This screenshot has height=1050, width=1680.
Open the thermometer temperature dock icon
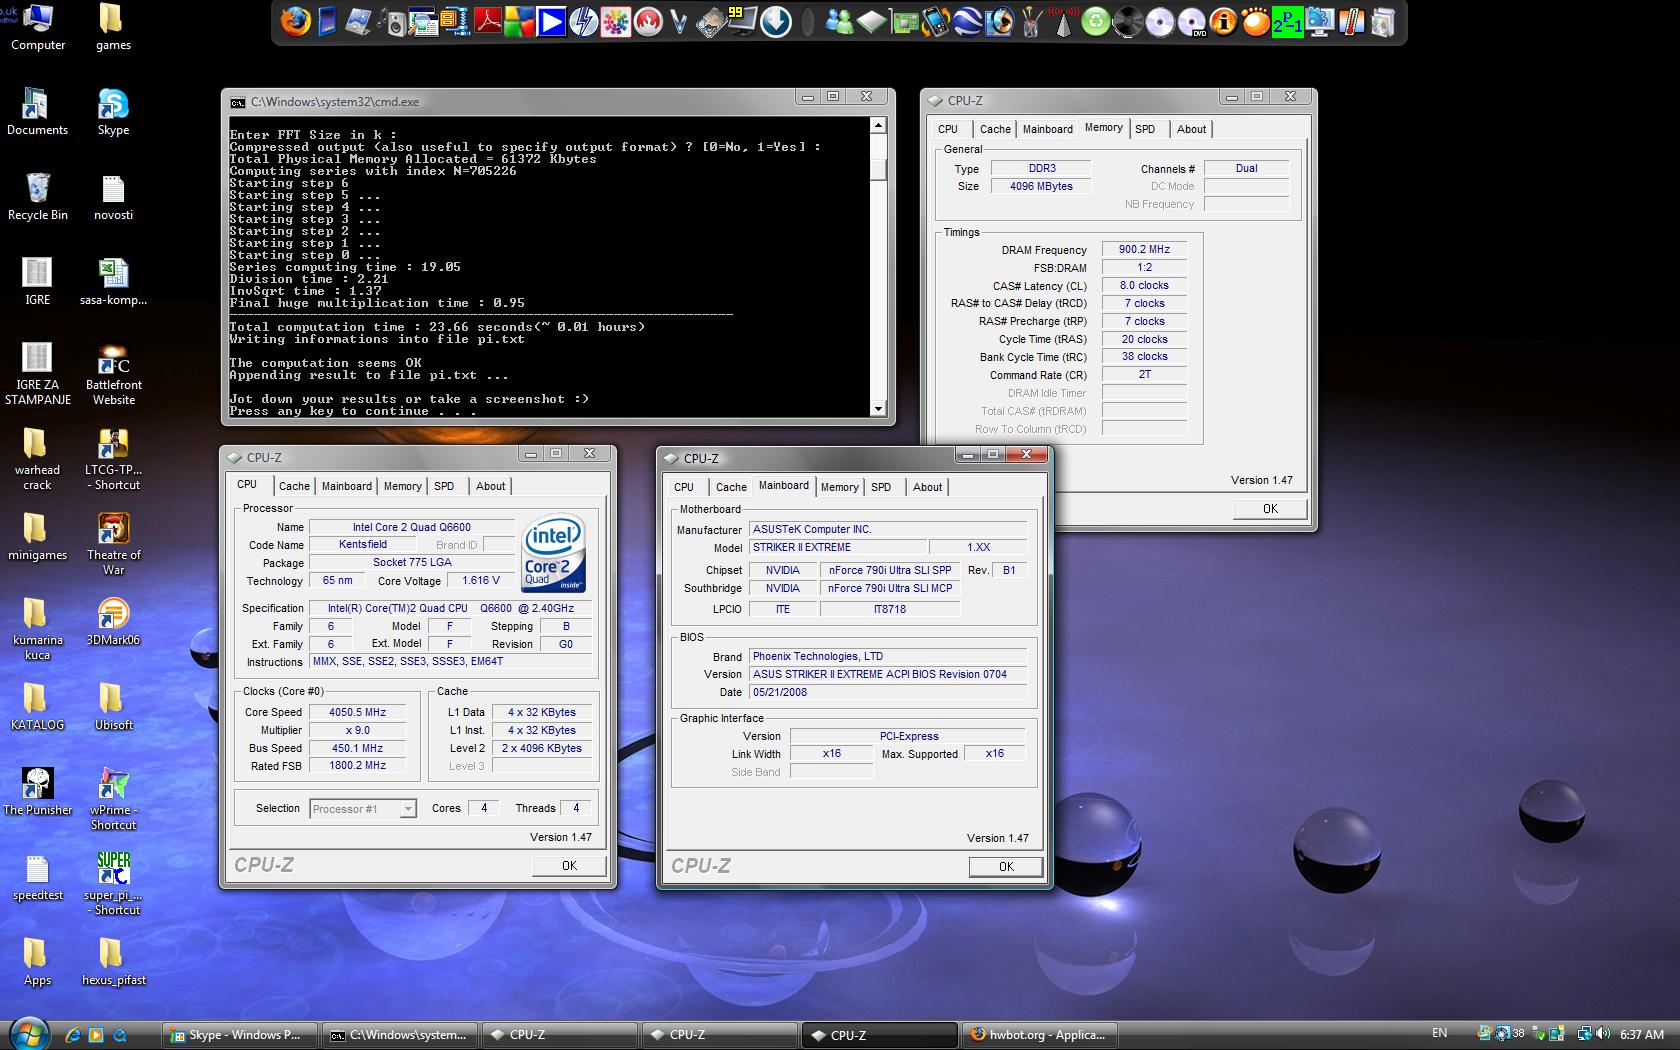(x=1351, y=22)
